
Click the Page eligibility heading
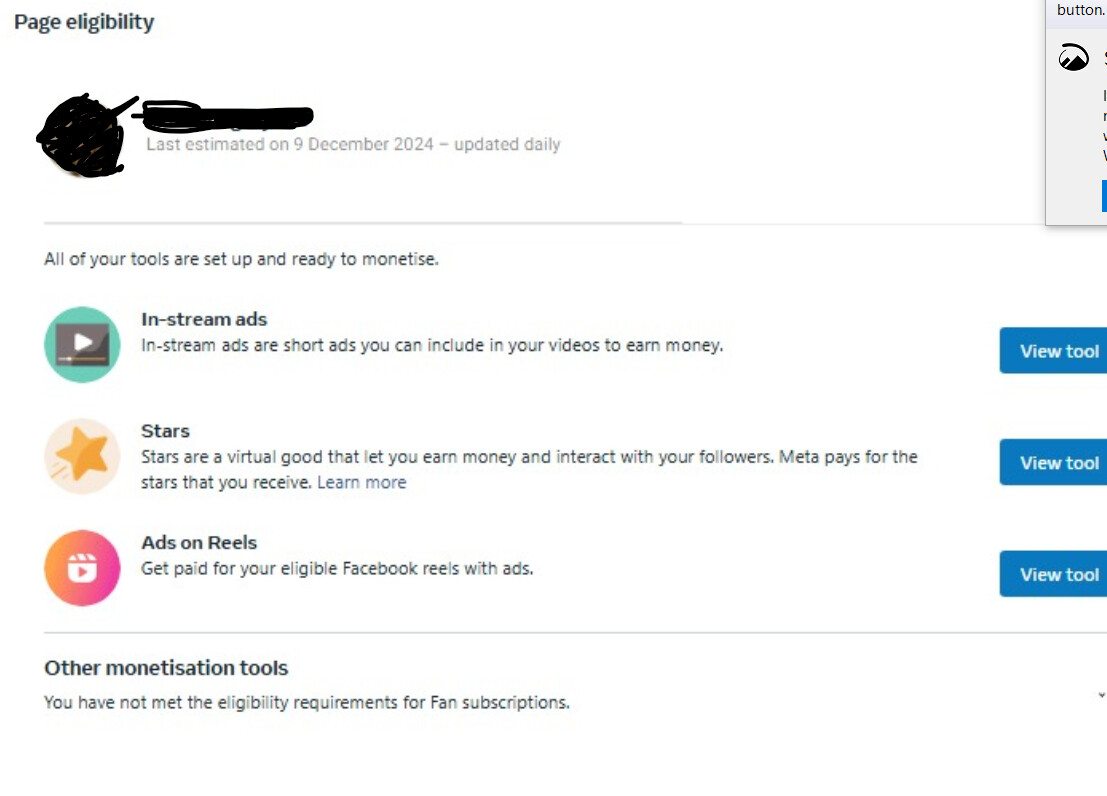(x=84, y=22)
